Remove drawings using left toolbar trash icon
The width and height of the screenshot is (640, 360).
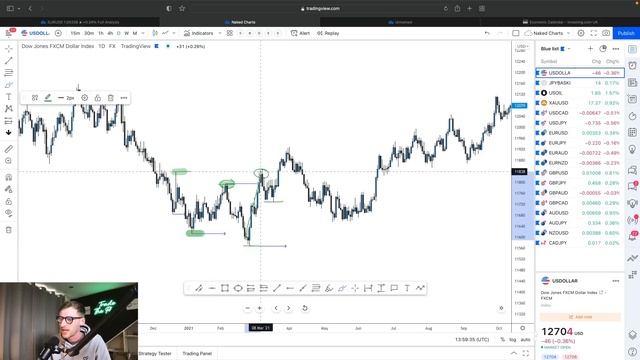point(9,230)
